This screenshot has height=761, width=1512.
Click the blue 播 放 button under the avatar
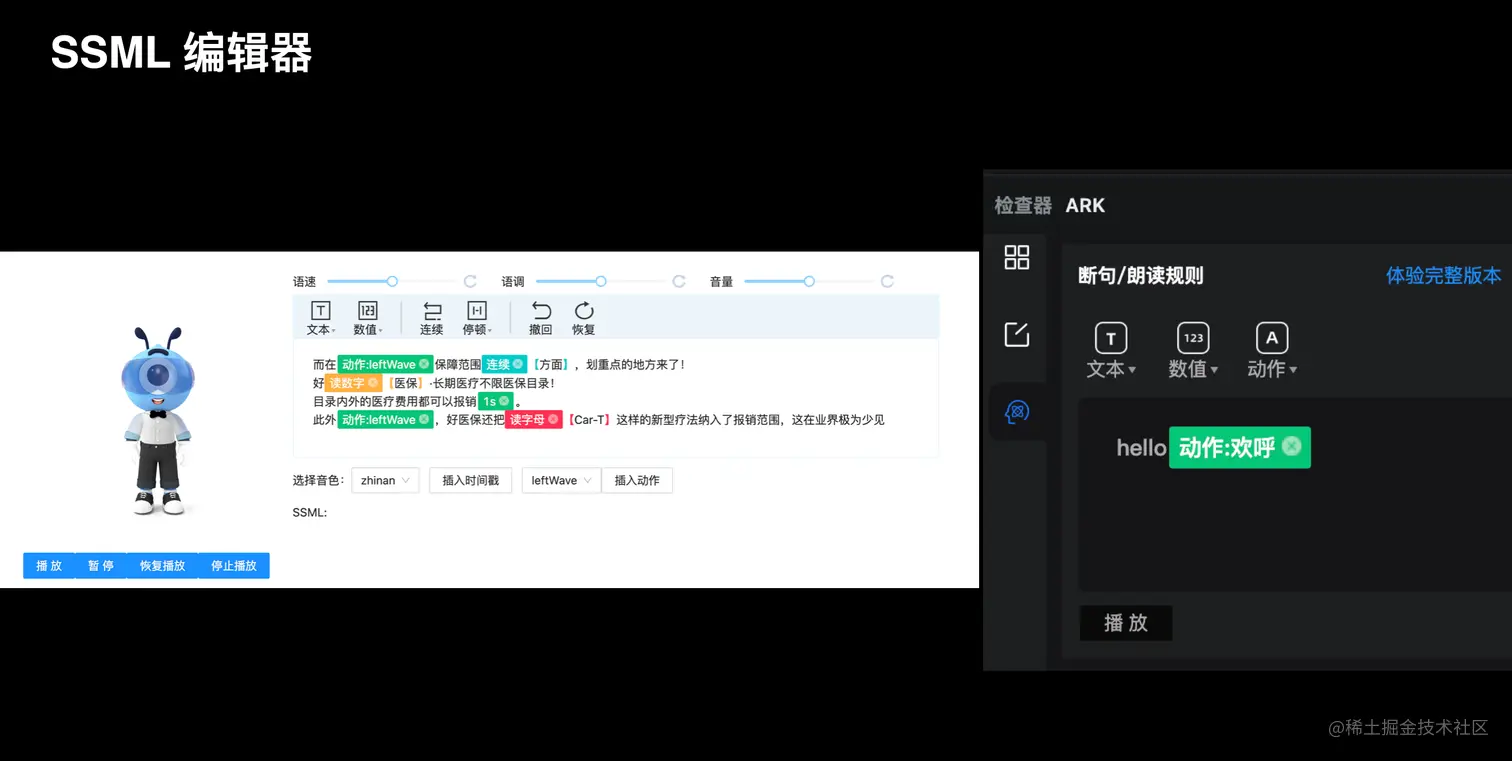49,566
